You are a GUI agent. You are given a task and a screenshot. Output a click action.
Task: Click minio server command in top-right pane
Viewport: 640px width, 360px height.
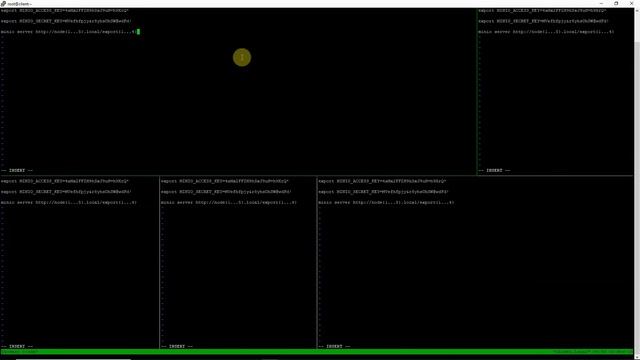click(x=546, y=31)
